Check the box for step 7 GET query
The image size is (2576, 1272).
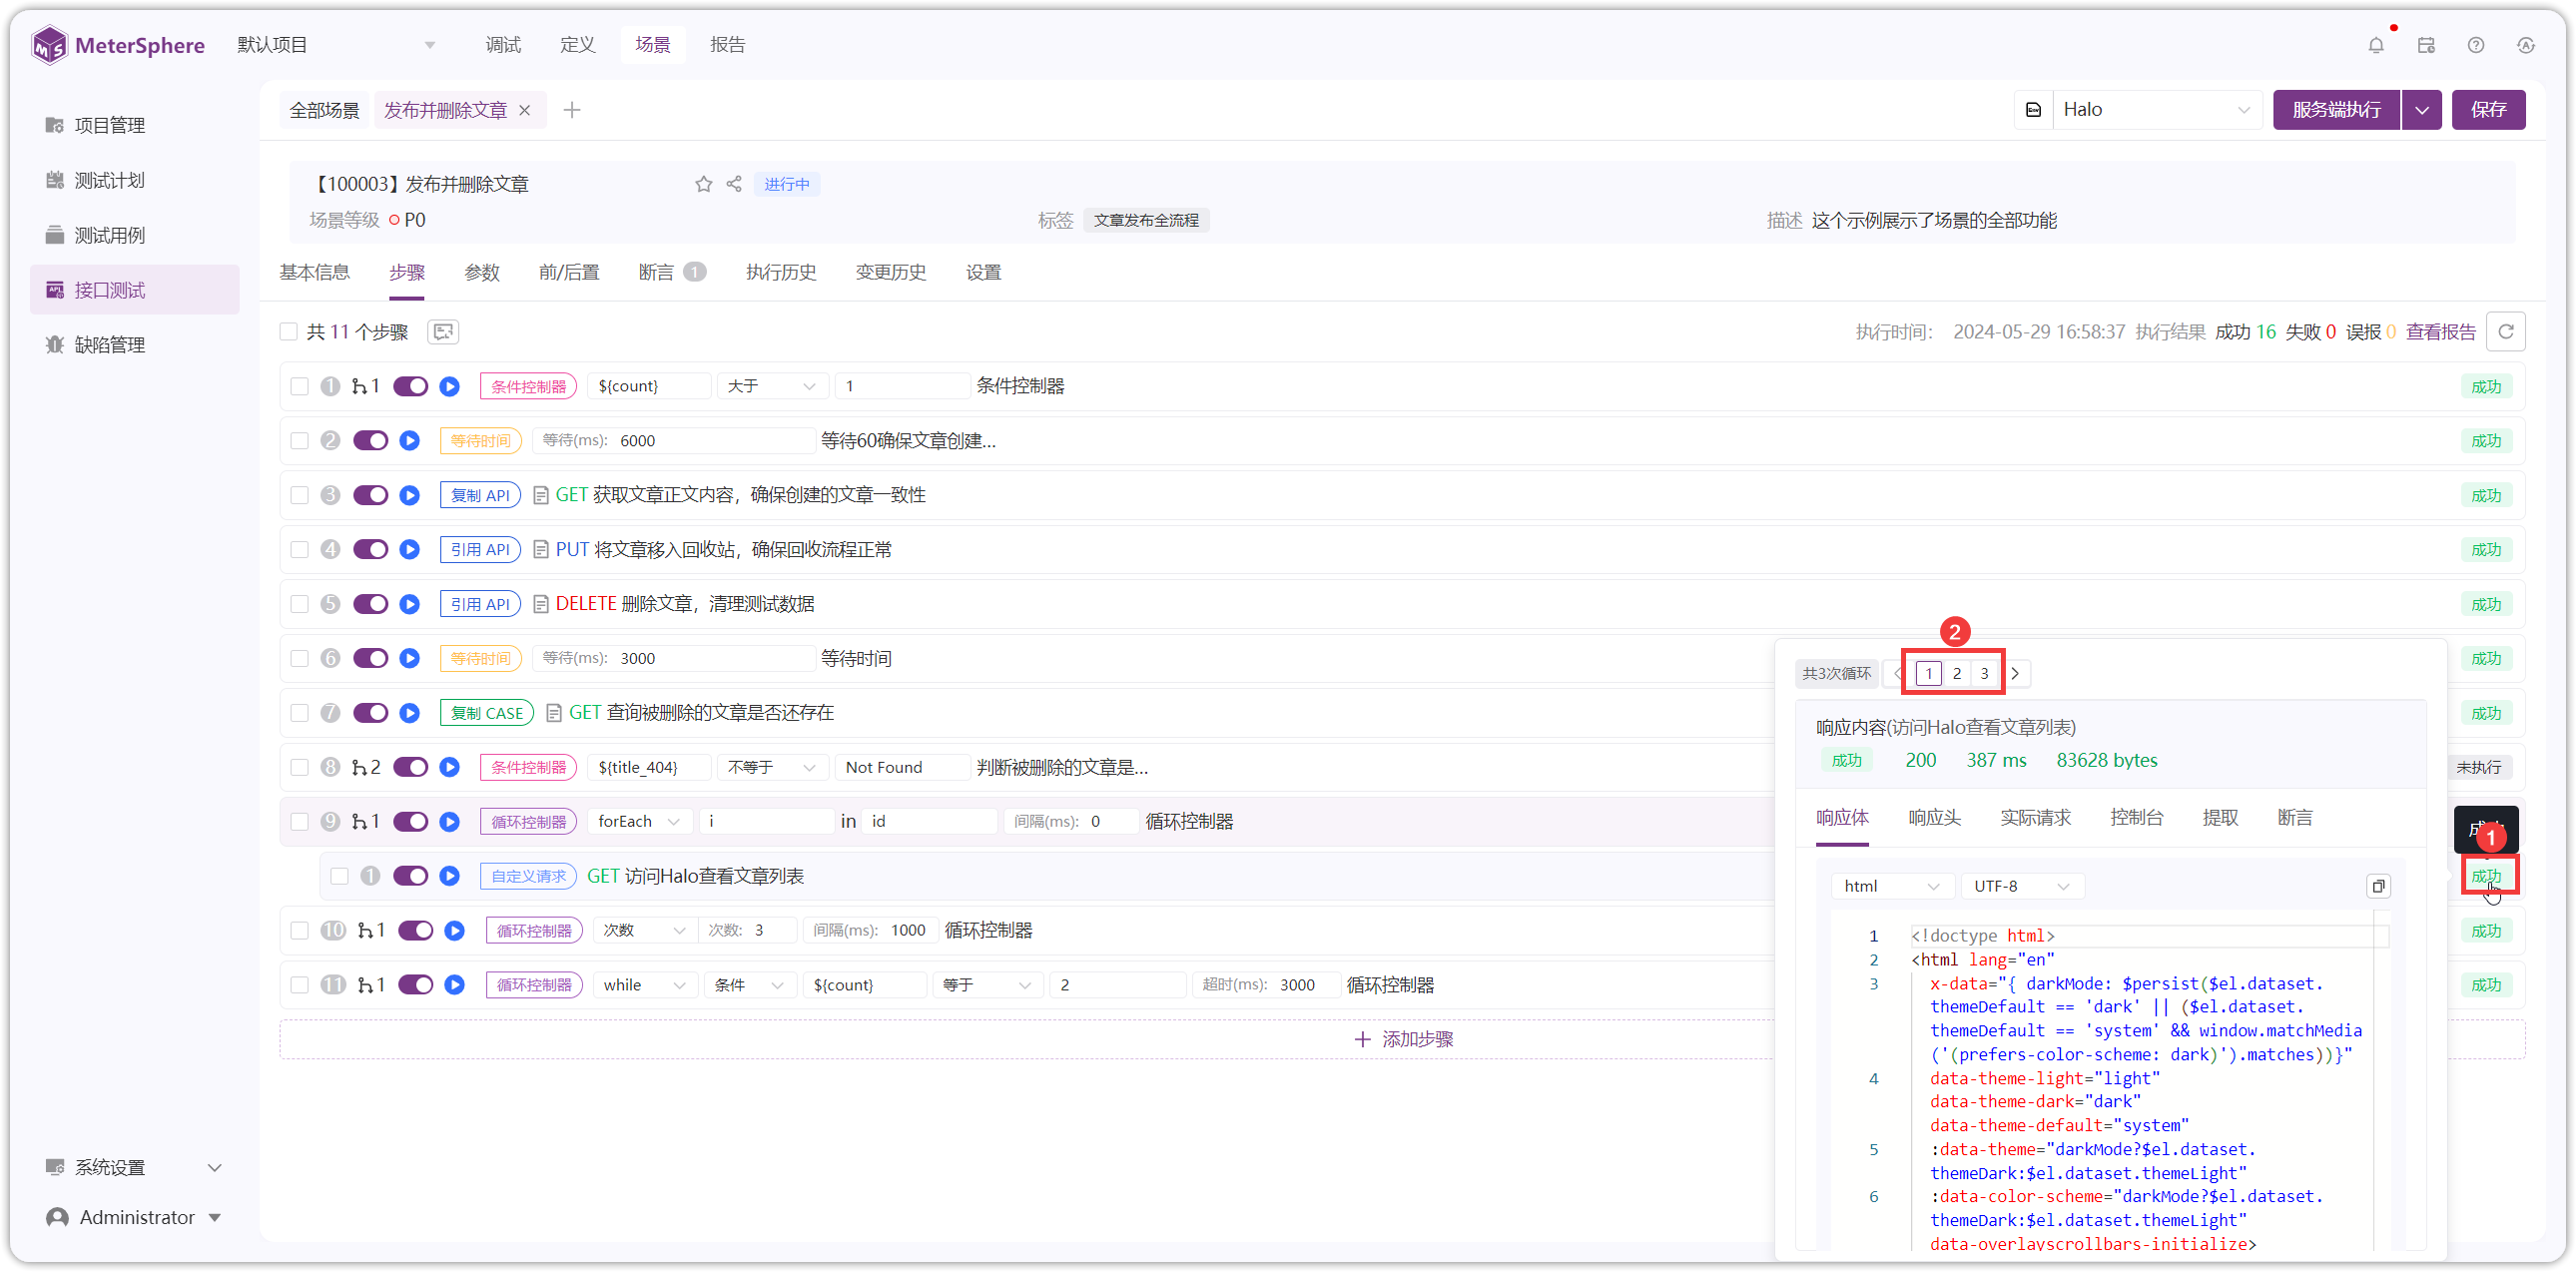pyautogui.click(x=299, y=713)
